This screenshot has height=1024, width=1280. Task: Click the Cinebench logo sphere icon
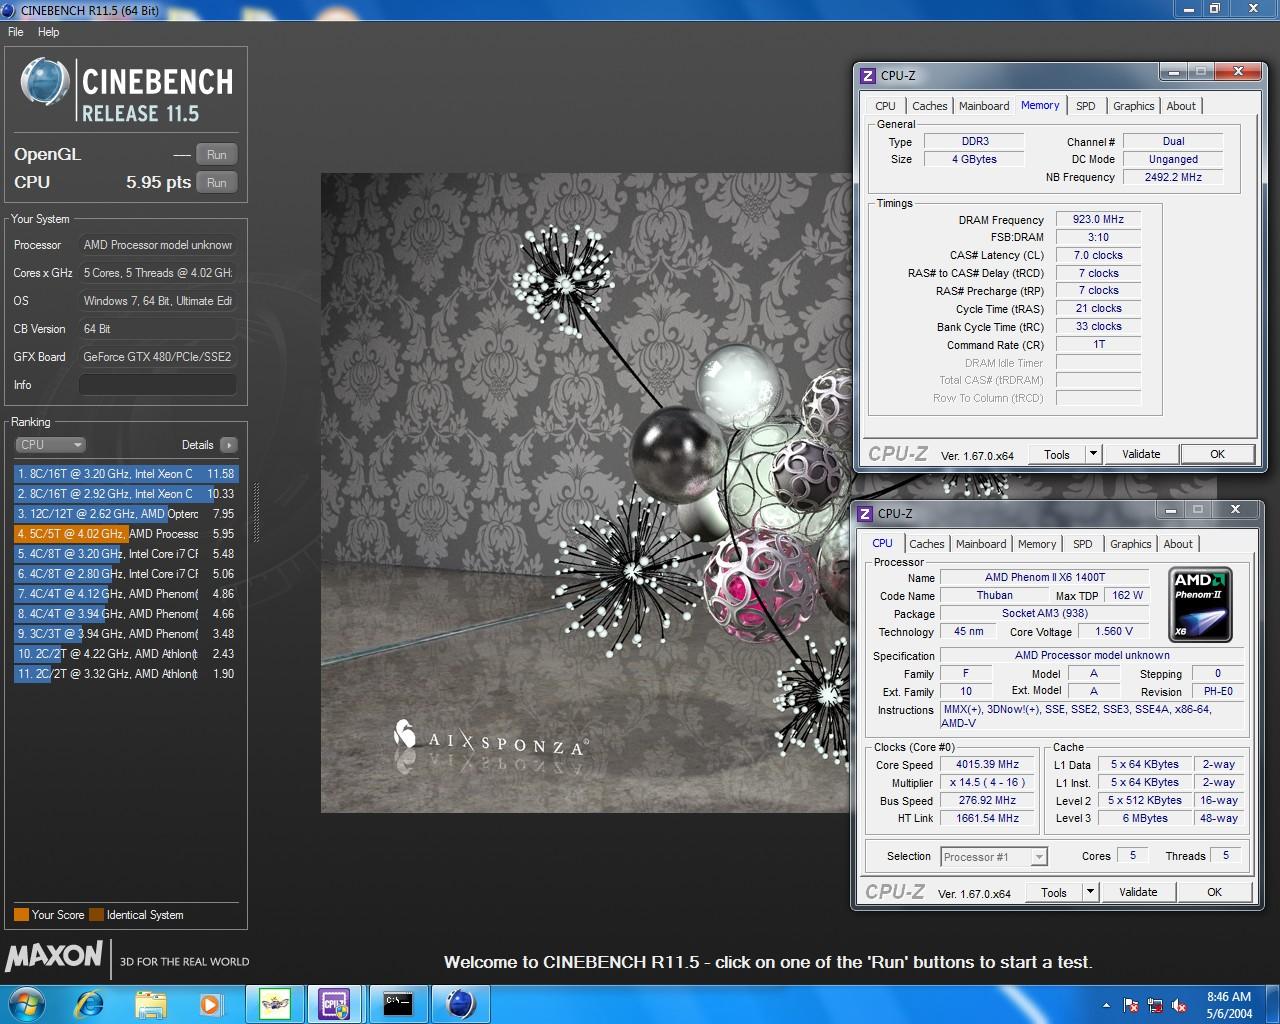[x=45, y=82]
